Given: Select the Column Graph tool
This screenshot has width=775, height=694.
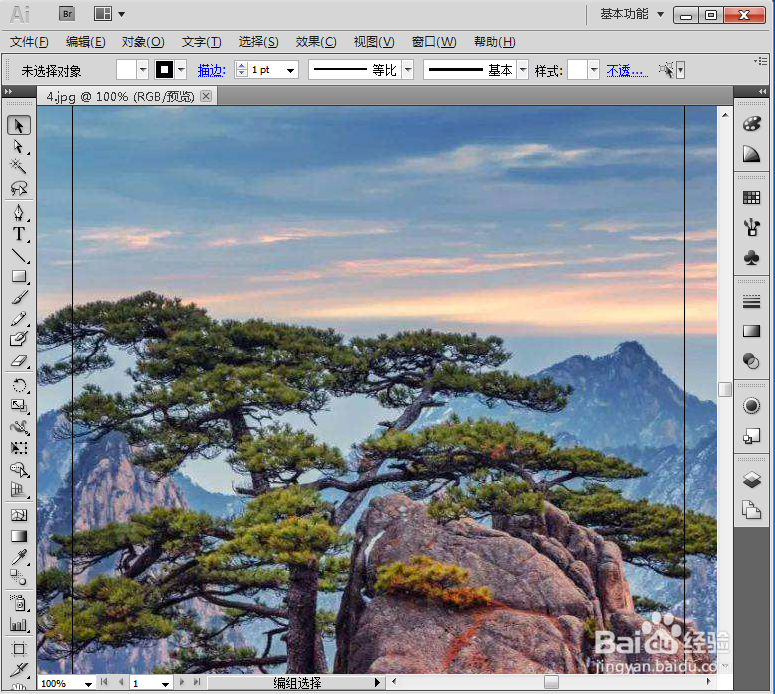Looking at the screenshot, I should 19,625.
